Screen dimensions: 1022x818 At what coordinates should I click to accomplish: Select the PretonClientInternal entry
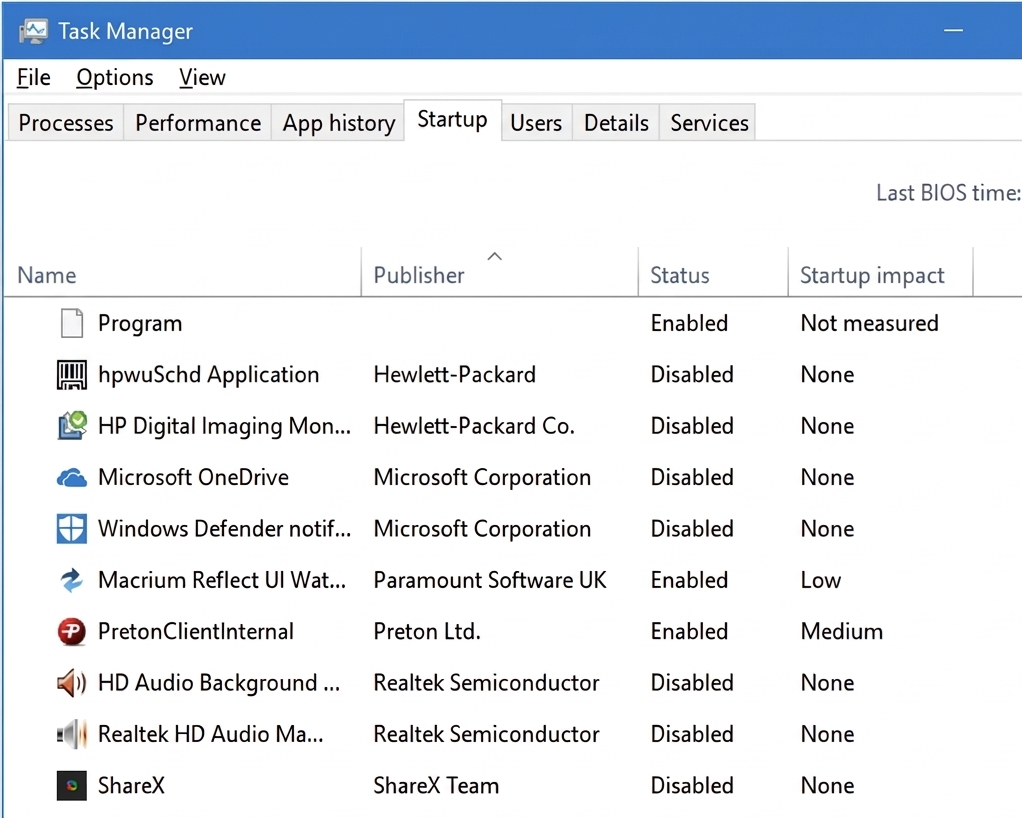point(196,632)
